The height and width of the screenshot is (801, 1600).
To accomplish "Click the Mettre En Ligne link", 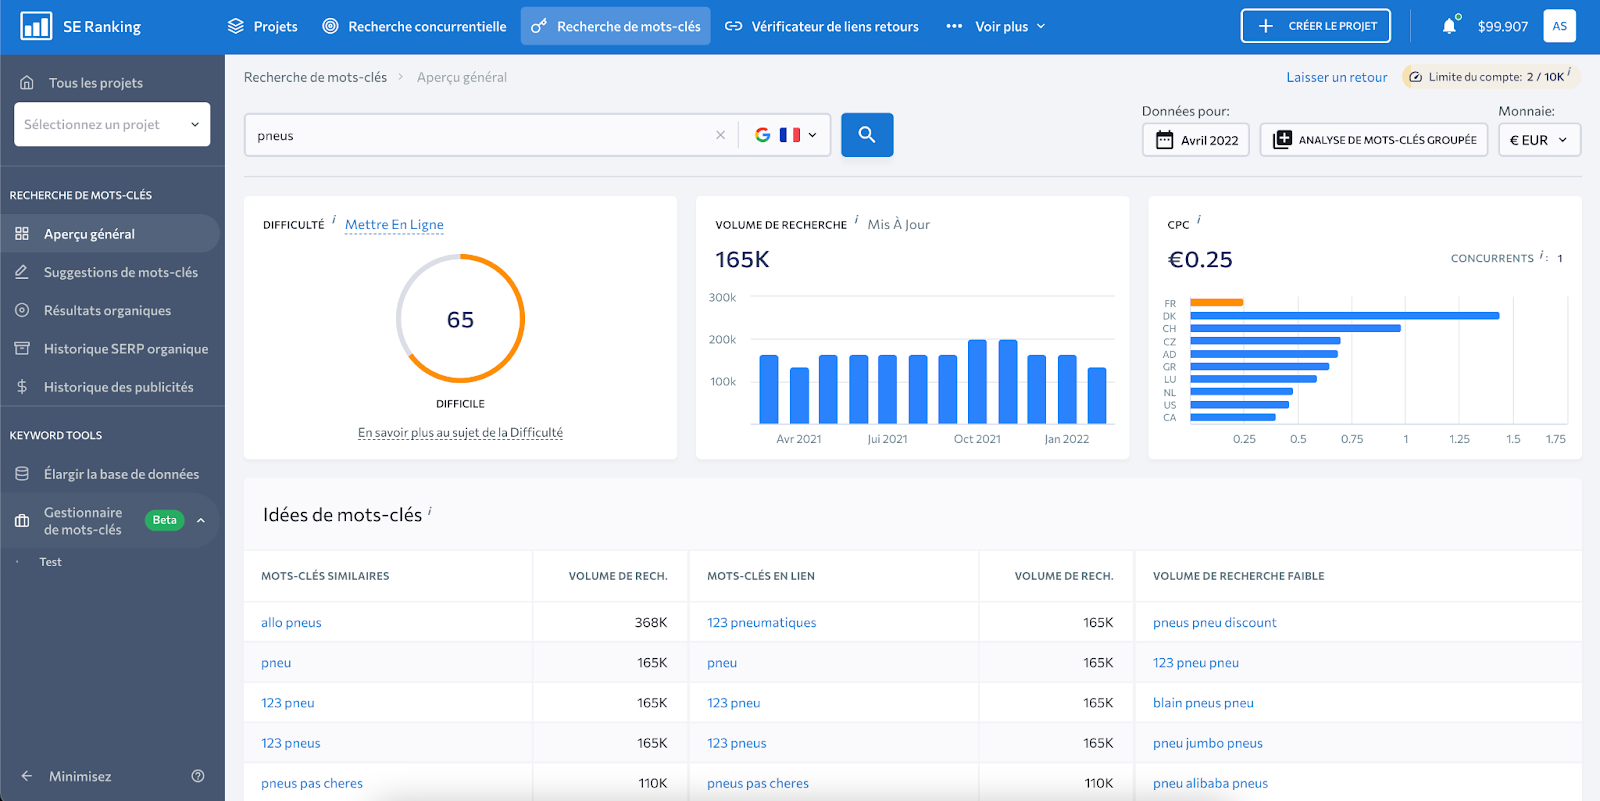I will pyautogui.click(x=394, y=225).
